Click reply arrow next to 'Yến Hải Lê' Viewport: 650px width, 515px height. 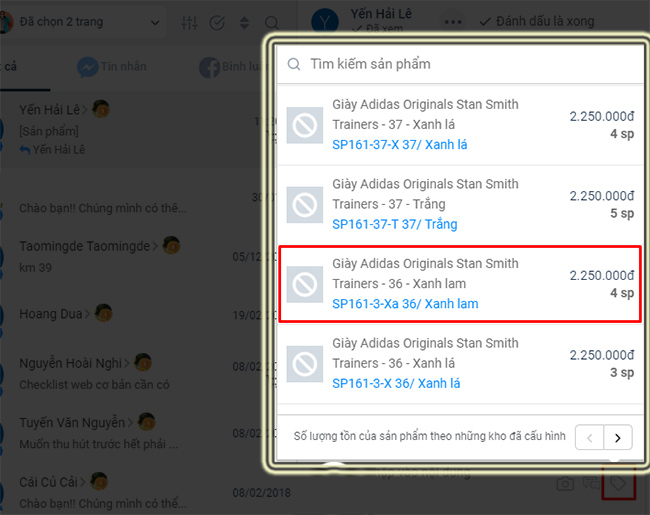coord(25,150)
